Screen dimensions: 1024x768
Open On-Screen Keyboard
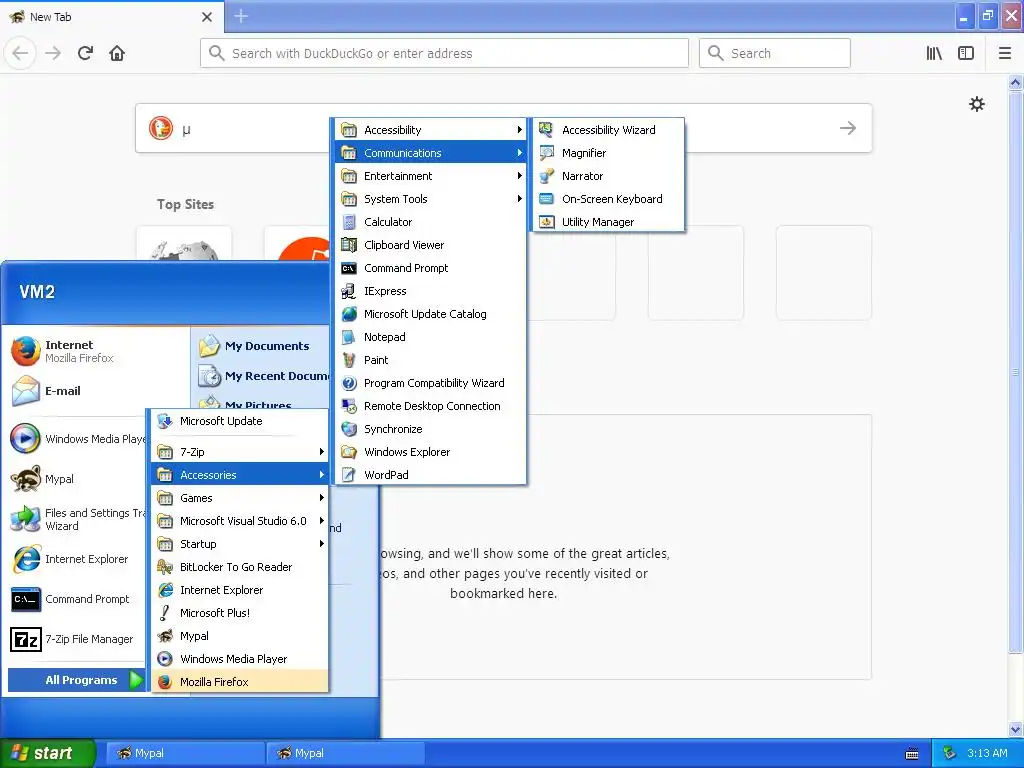coord(608,199)
